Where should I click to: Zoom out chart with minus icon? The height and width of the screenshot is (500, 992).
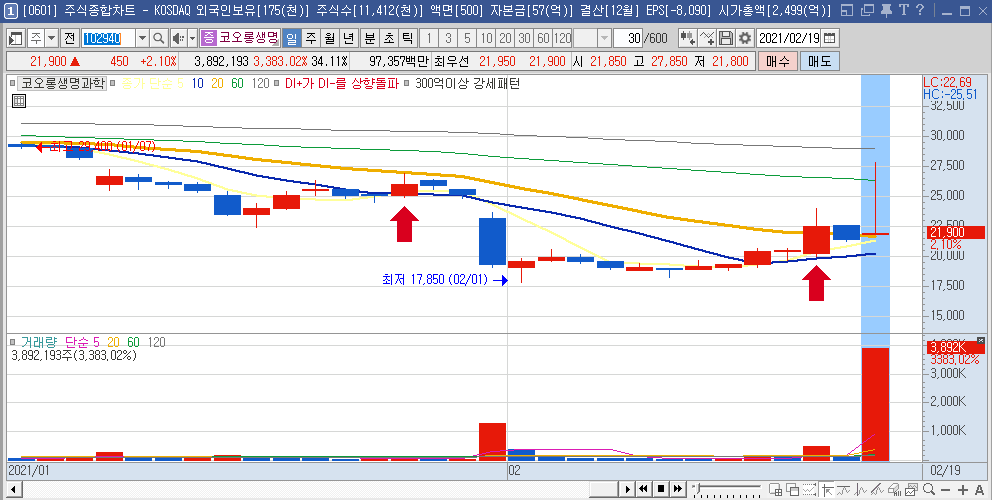pos(945,490)
